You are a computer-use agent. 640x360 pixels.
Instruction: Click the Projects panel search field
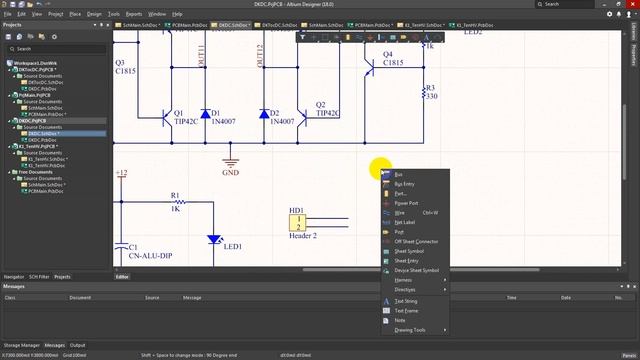pyautogui.click(x=56, y=49)
